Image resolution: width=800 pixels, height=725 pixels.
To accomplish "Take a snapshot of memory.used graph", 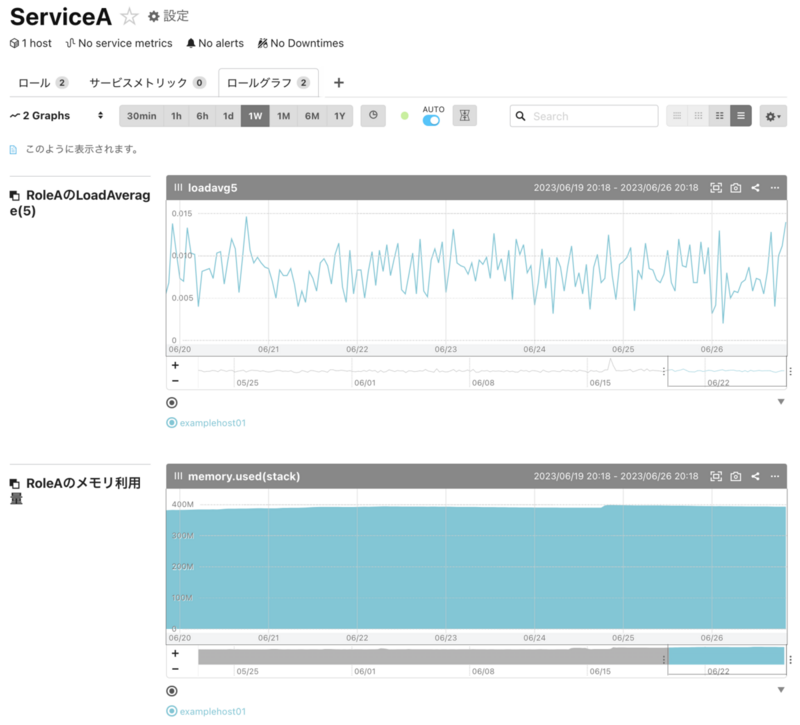I will click(735, 476).
